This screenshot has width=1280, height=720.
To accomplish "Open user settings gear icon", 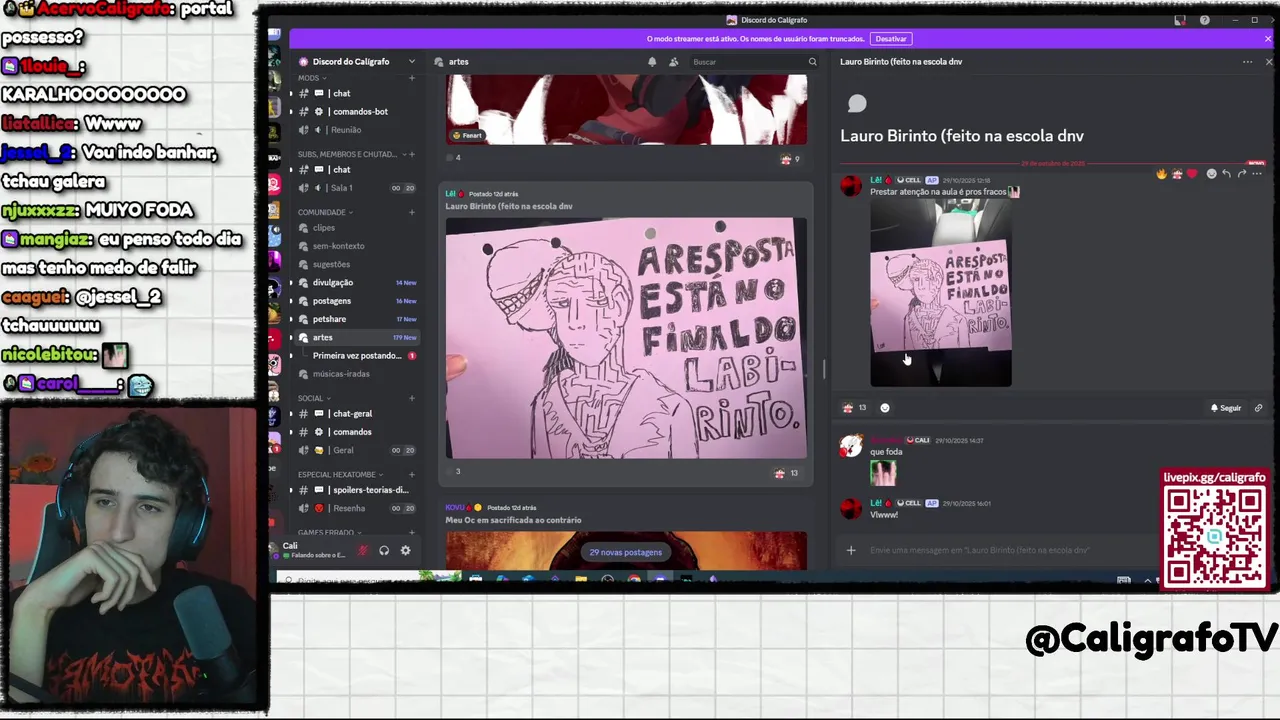I will point(405,550).
